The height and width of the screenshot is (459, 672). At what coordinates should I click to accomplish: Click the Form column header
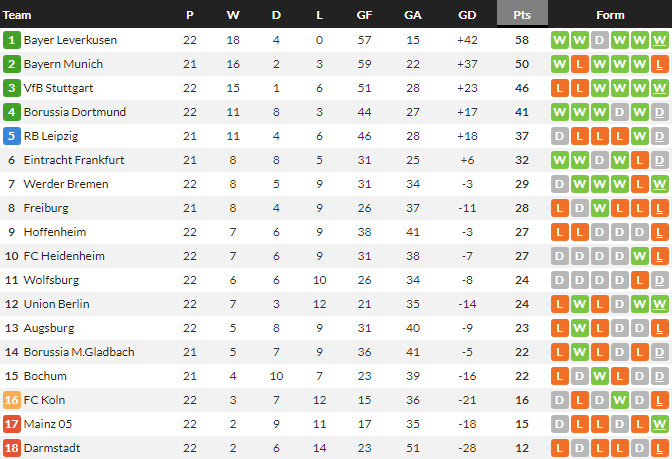point(609,15)
